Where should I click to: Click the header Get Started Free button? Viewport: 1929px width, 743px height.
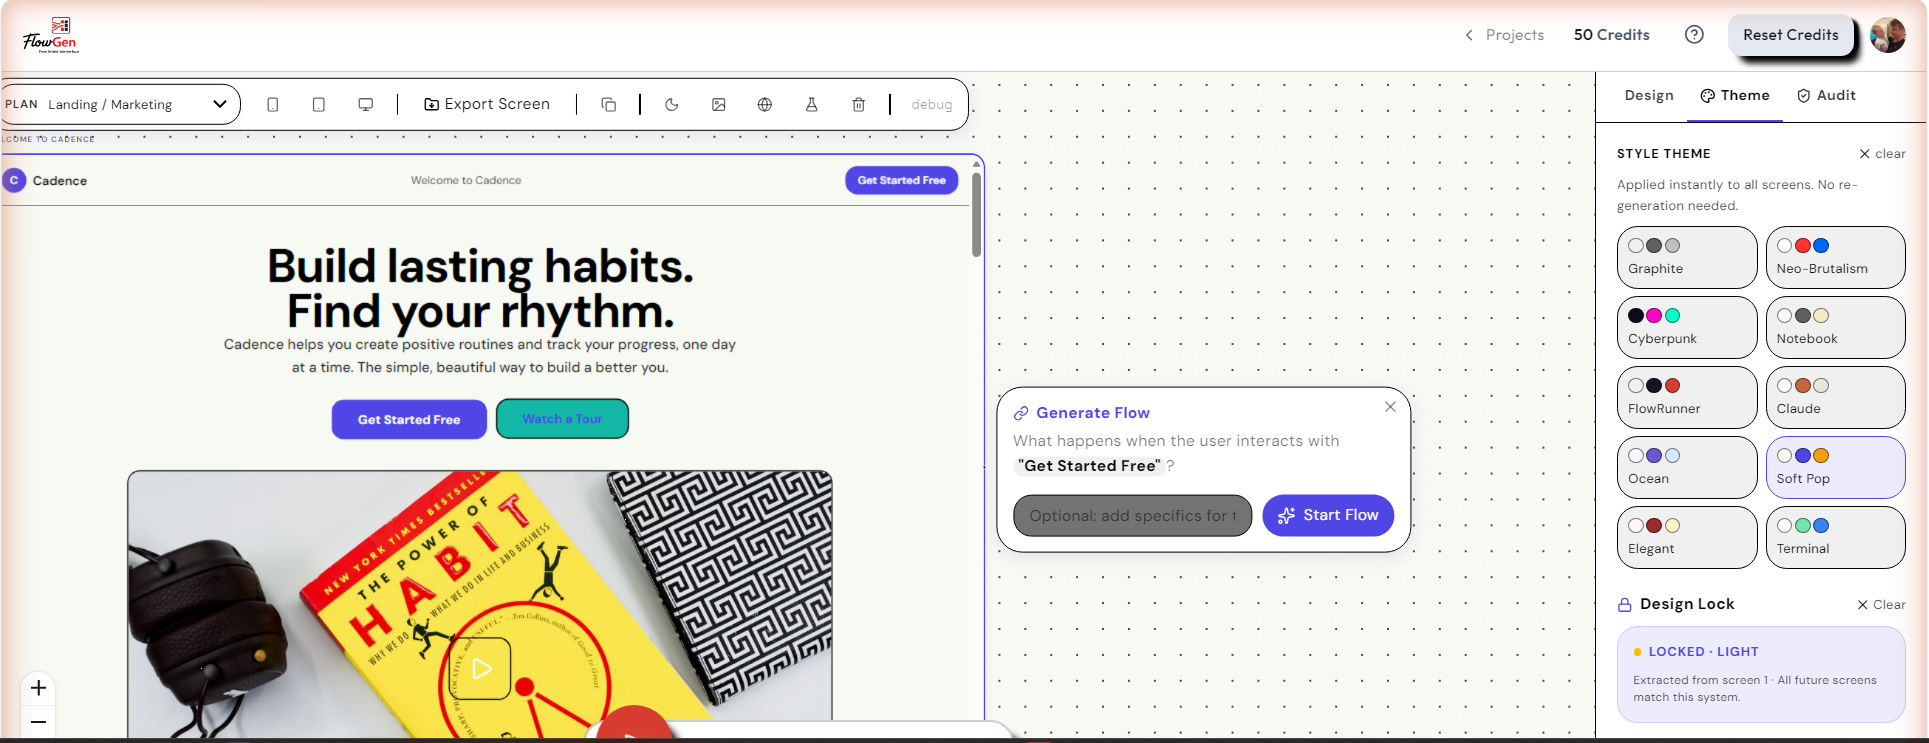(902, 180)
